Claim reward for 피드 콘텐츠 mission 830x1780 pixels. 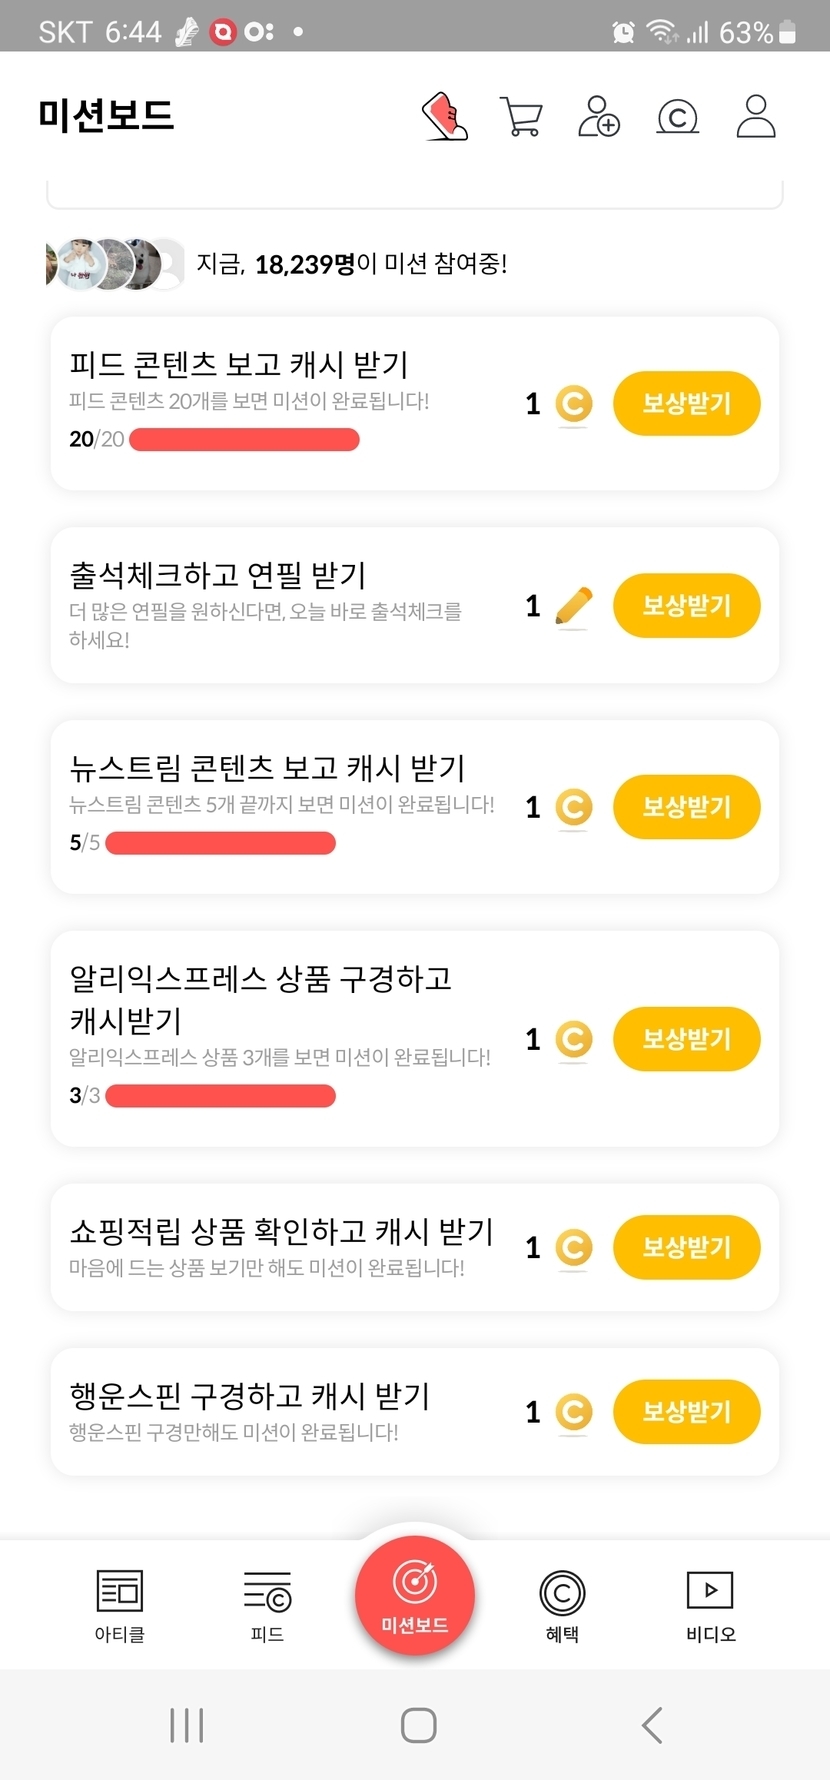click(686, 404)
